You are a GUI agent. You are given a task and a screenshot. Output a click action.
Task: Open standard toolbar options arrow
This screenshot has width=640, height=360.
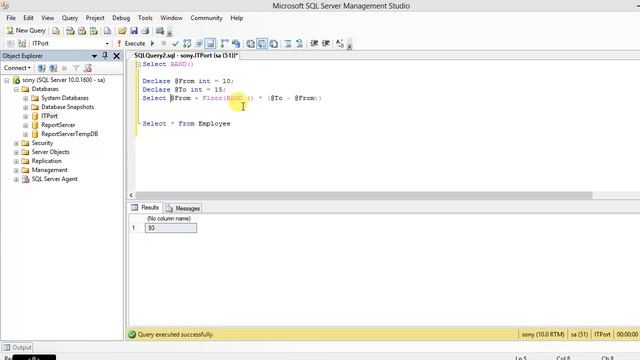pyautogui.click(x=169, y=32)
